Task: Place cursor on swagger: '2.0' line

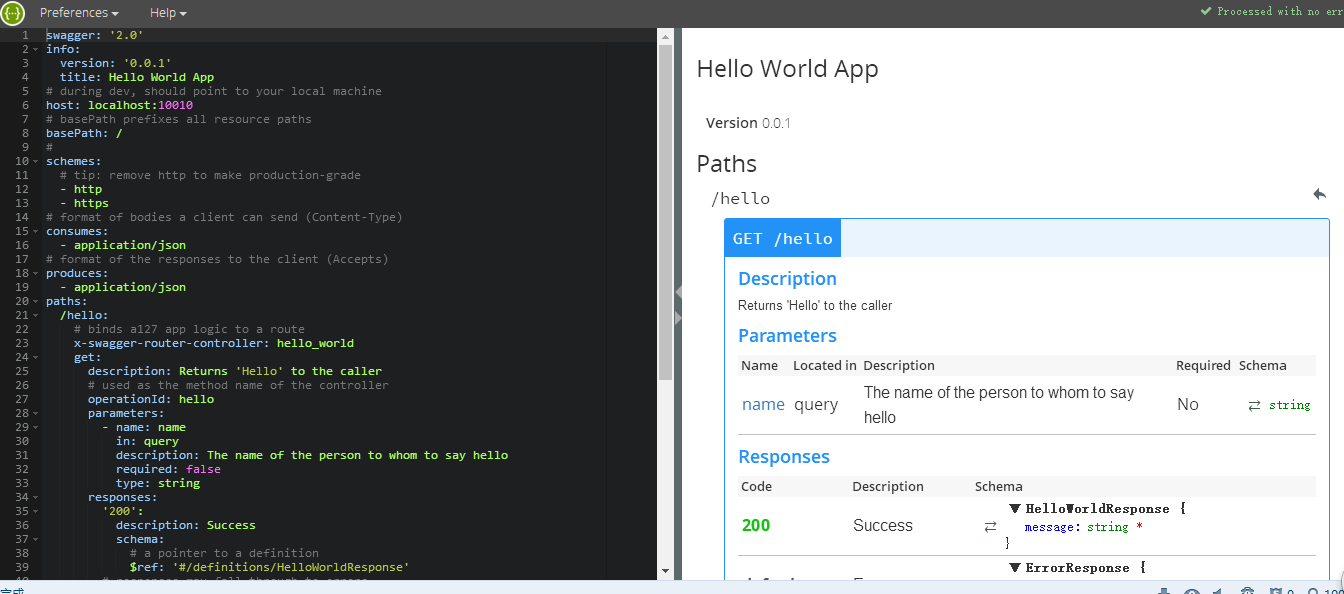Action: click(95, 35)
